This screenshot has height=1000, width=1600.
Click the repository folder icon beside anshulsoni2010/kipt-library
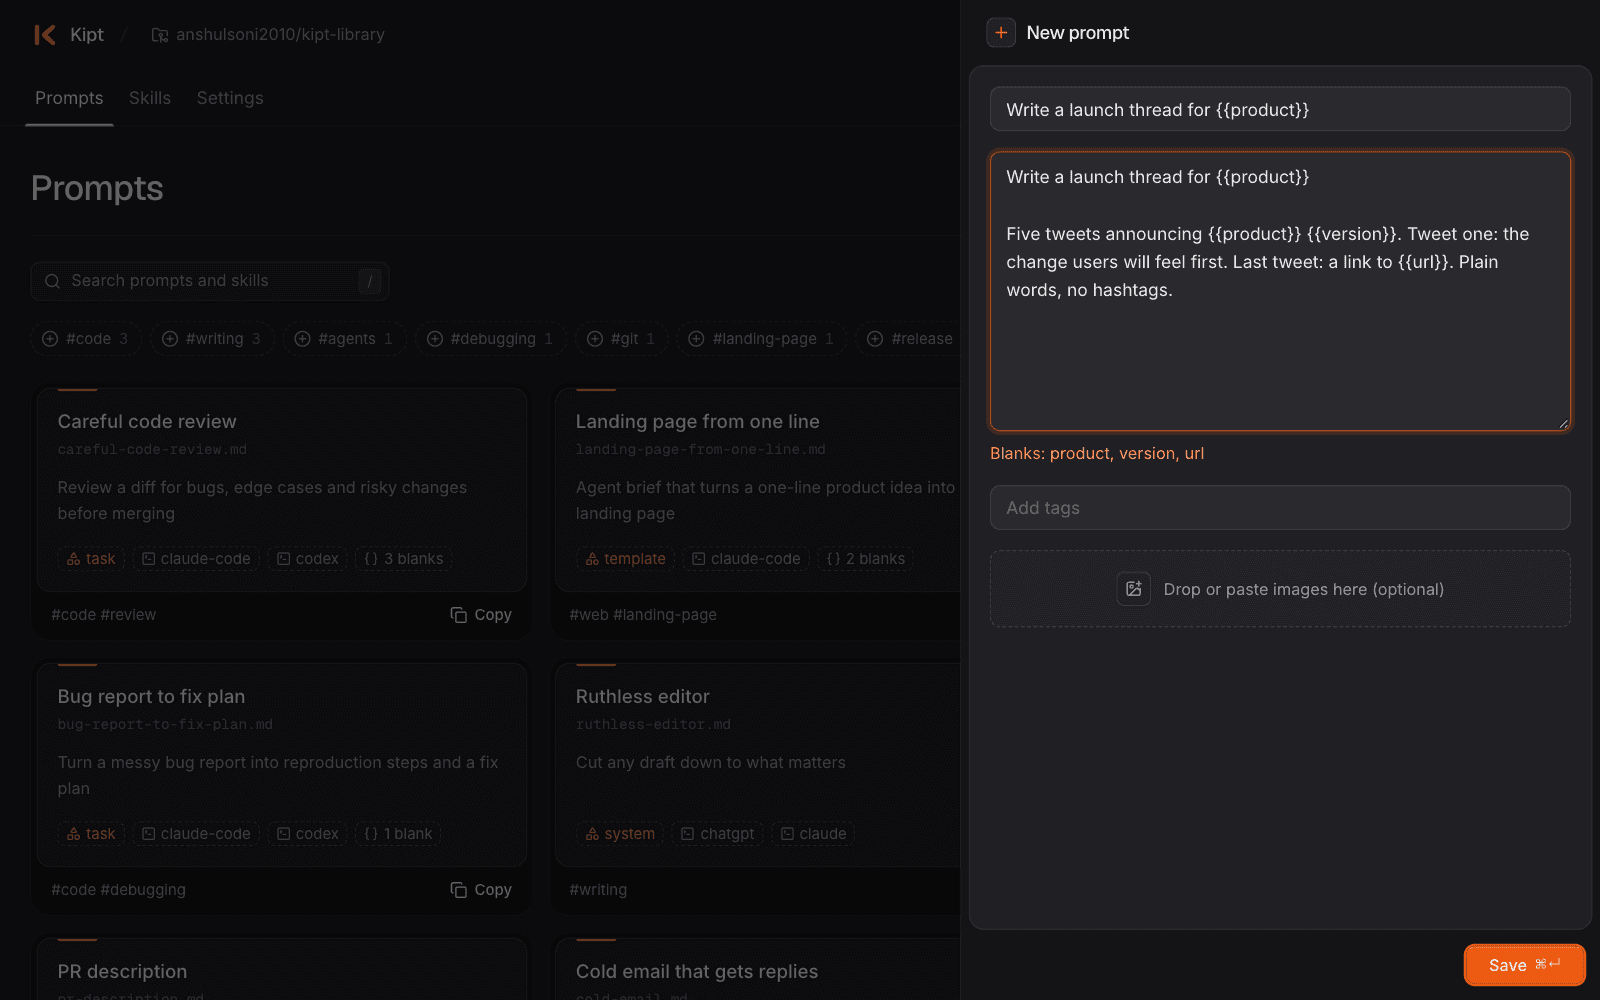[x=160, y=35]
